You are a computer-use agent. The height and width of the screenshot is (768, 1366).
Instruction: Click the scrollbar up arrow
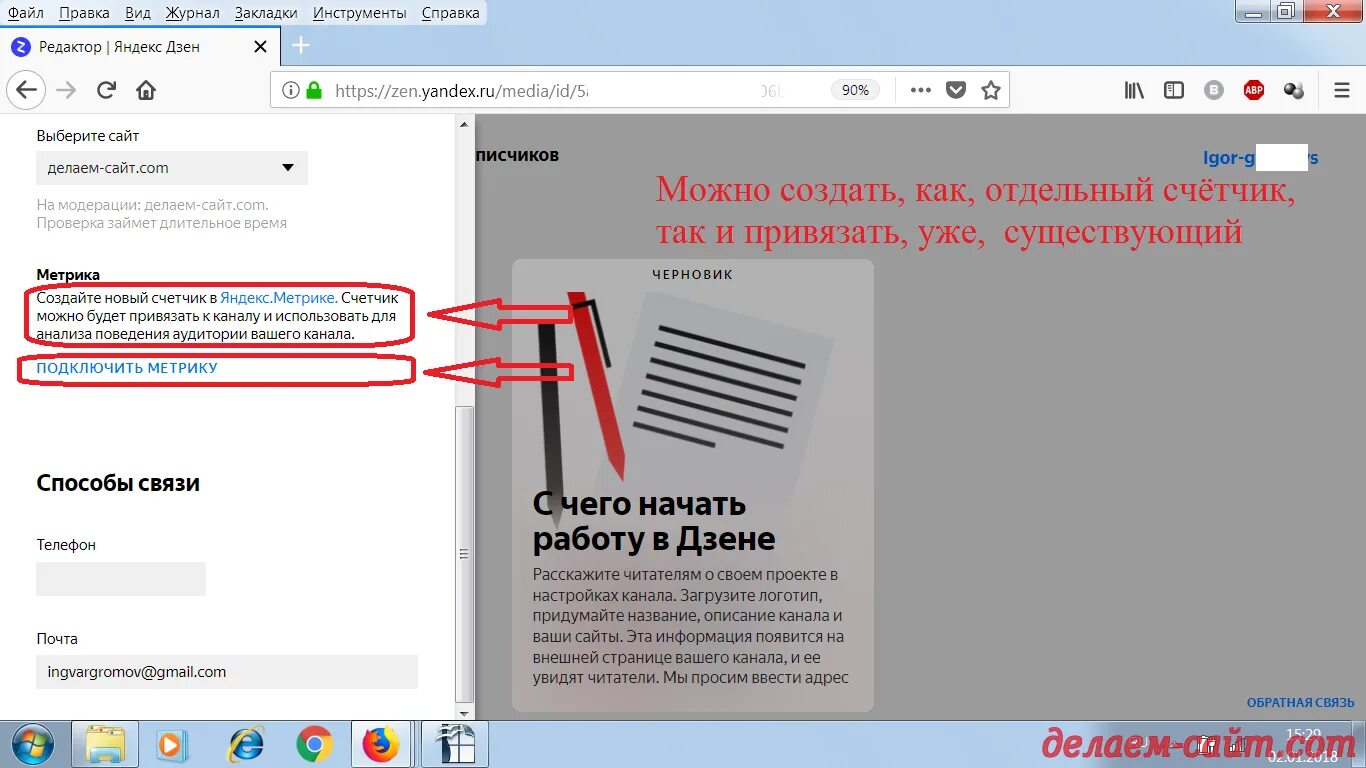[463, 124]
